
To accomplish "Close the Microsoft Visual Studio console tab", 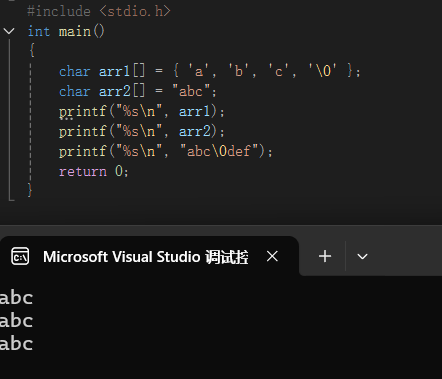I will [272, 256].
